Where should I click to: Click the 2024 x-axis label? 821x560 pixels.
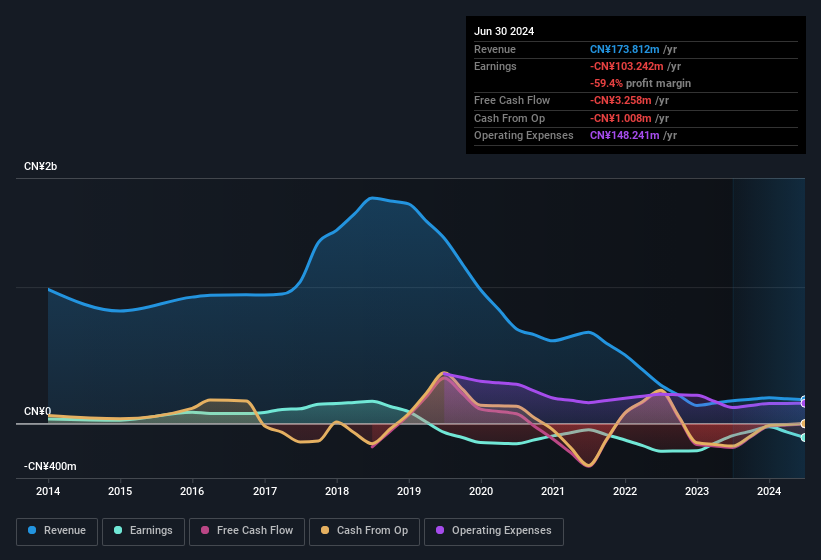(769, 491)
